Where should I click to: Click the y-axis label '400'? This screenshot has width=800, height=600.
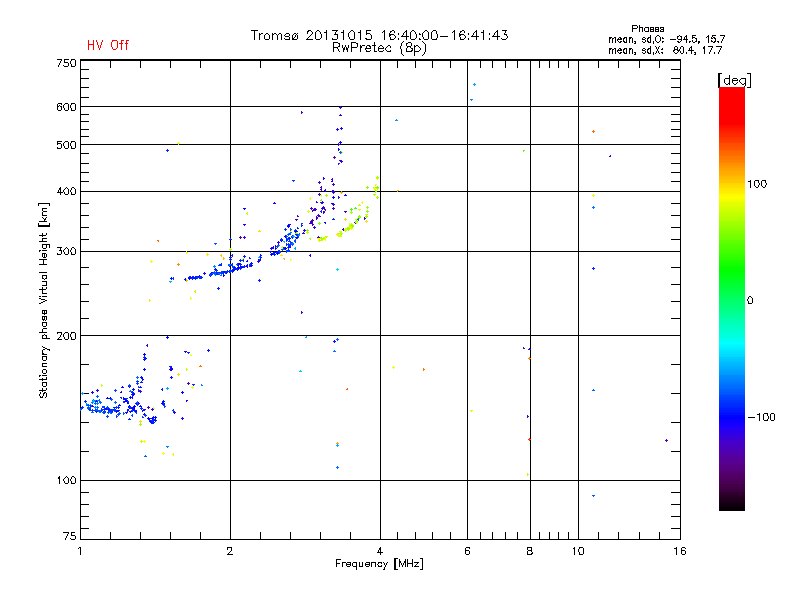(66, 191)
